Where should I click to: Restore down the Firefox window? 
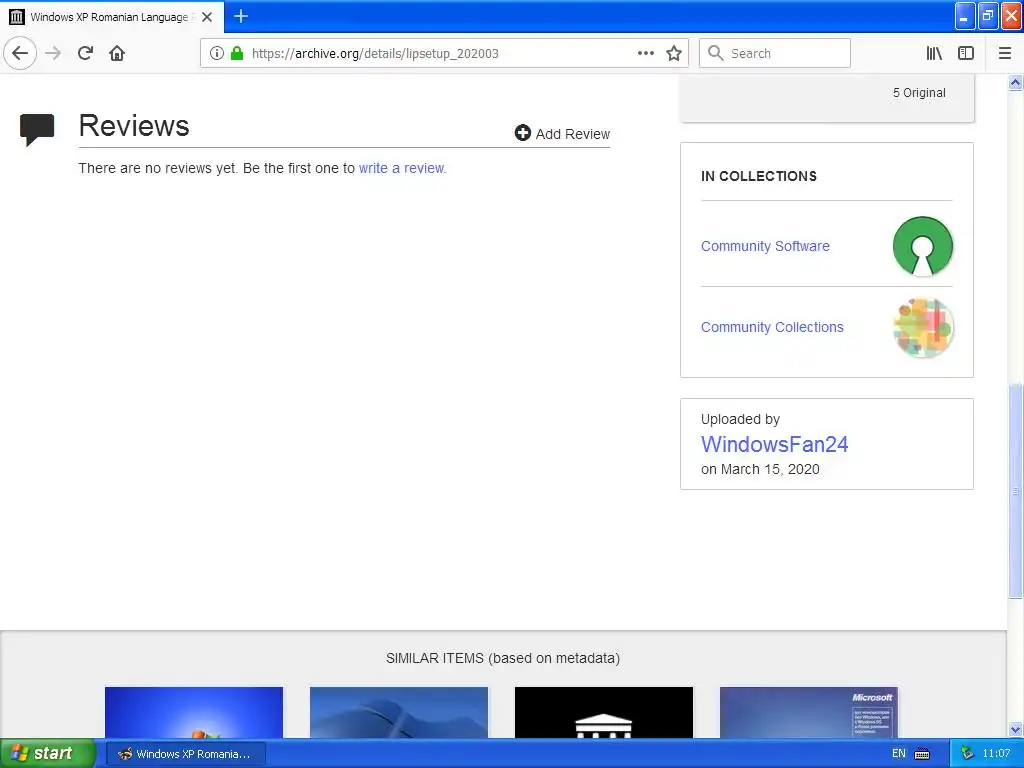988,16
